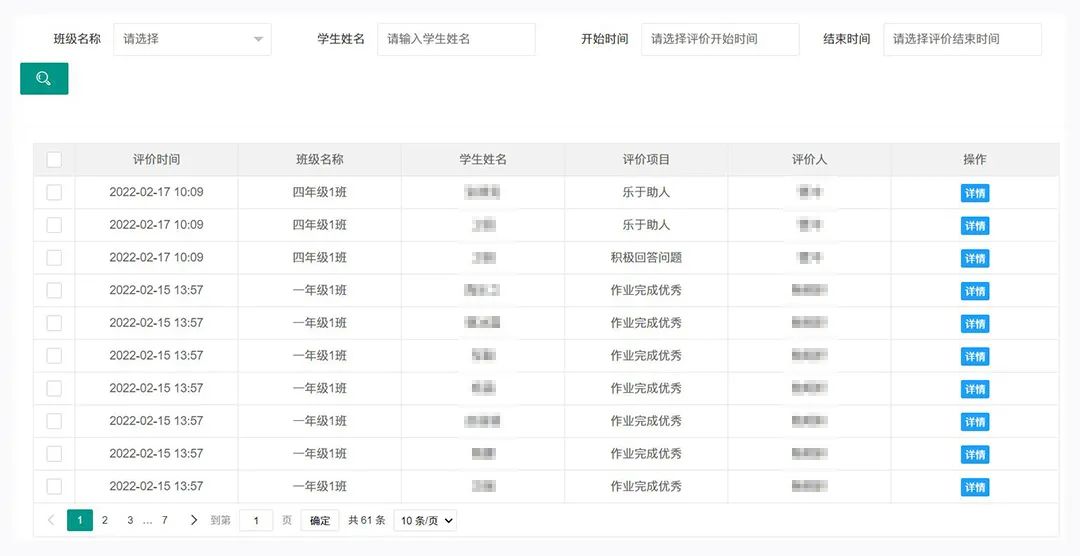Confirm the page jump with 确定
Screen dimensions: 1080x556
320,521
